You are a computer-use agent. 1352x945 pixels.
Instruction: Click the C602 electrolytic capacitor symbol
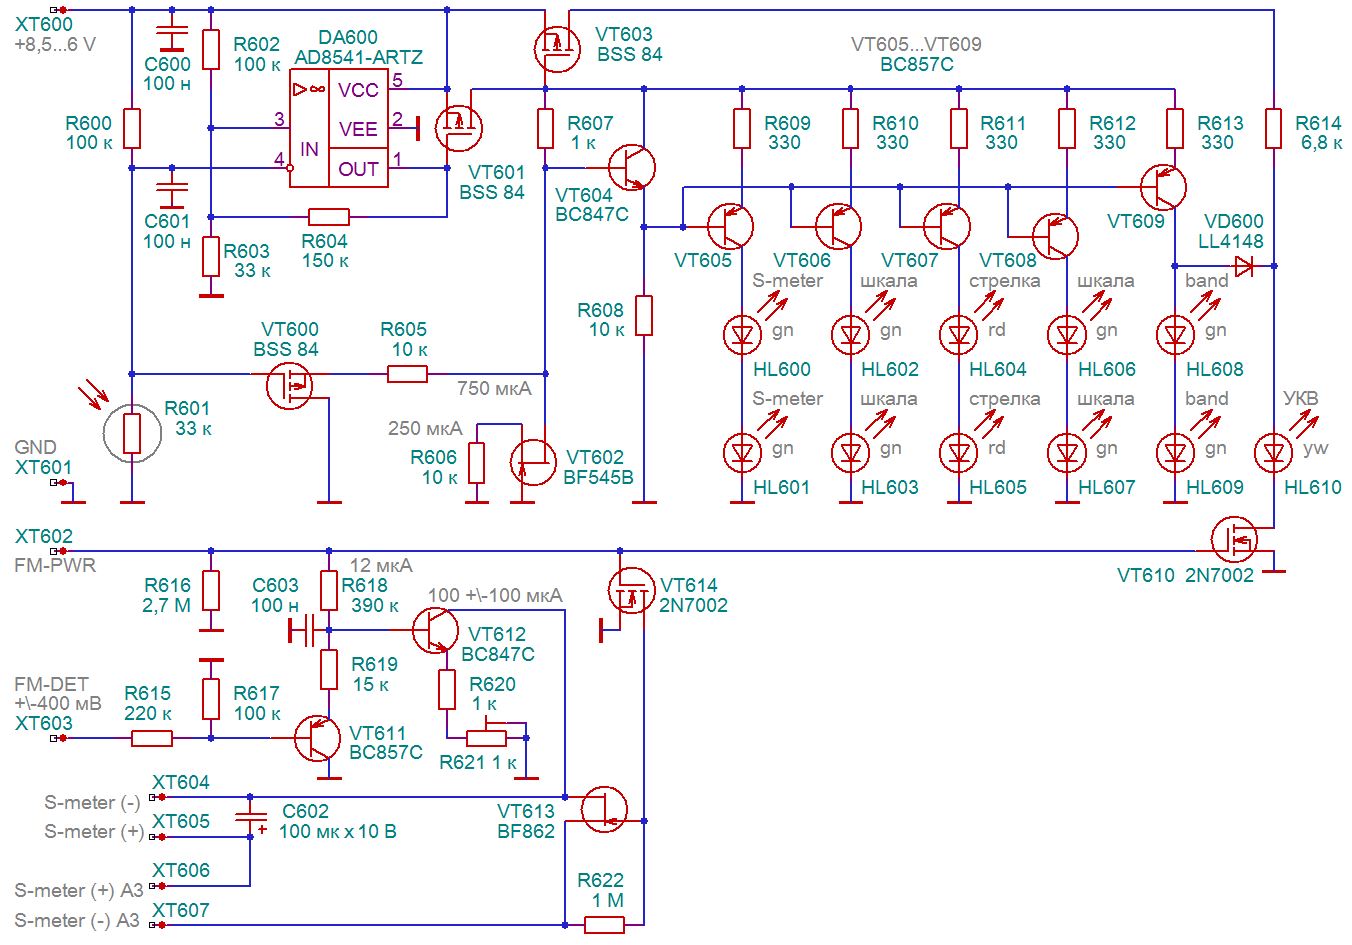coord(250,817)
